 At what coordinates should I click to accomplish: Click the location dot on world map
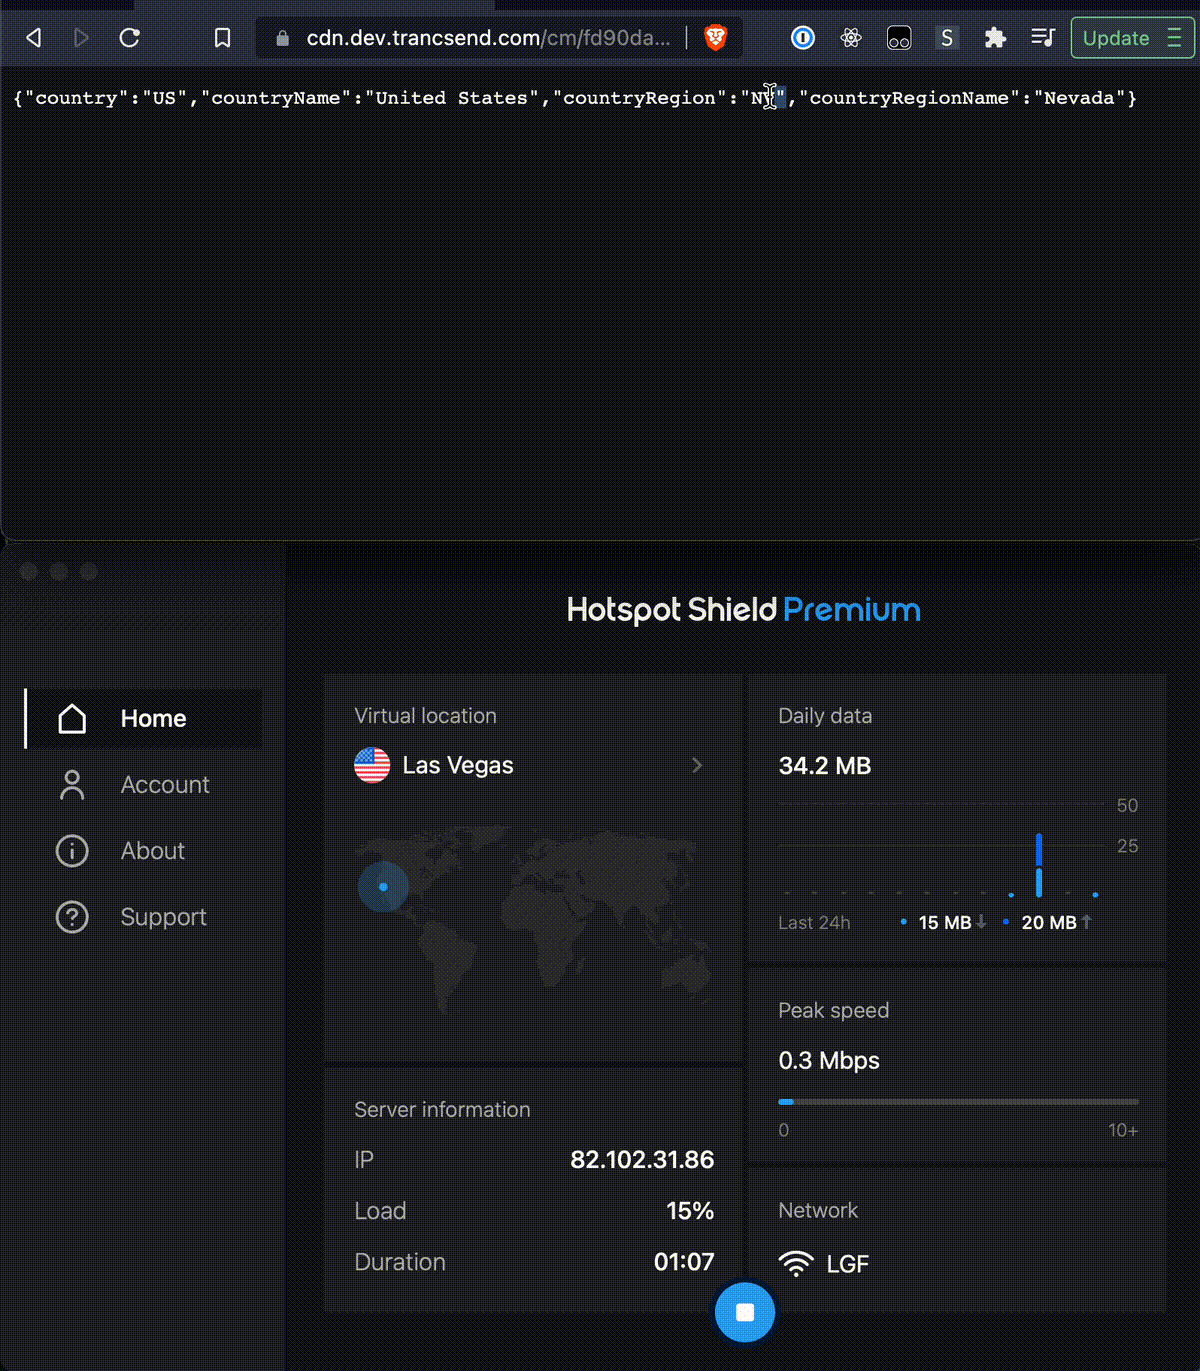383,887
